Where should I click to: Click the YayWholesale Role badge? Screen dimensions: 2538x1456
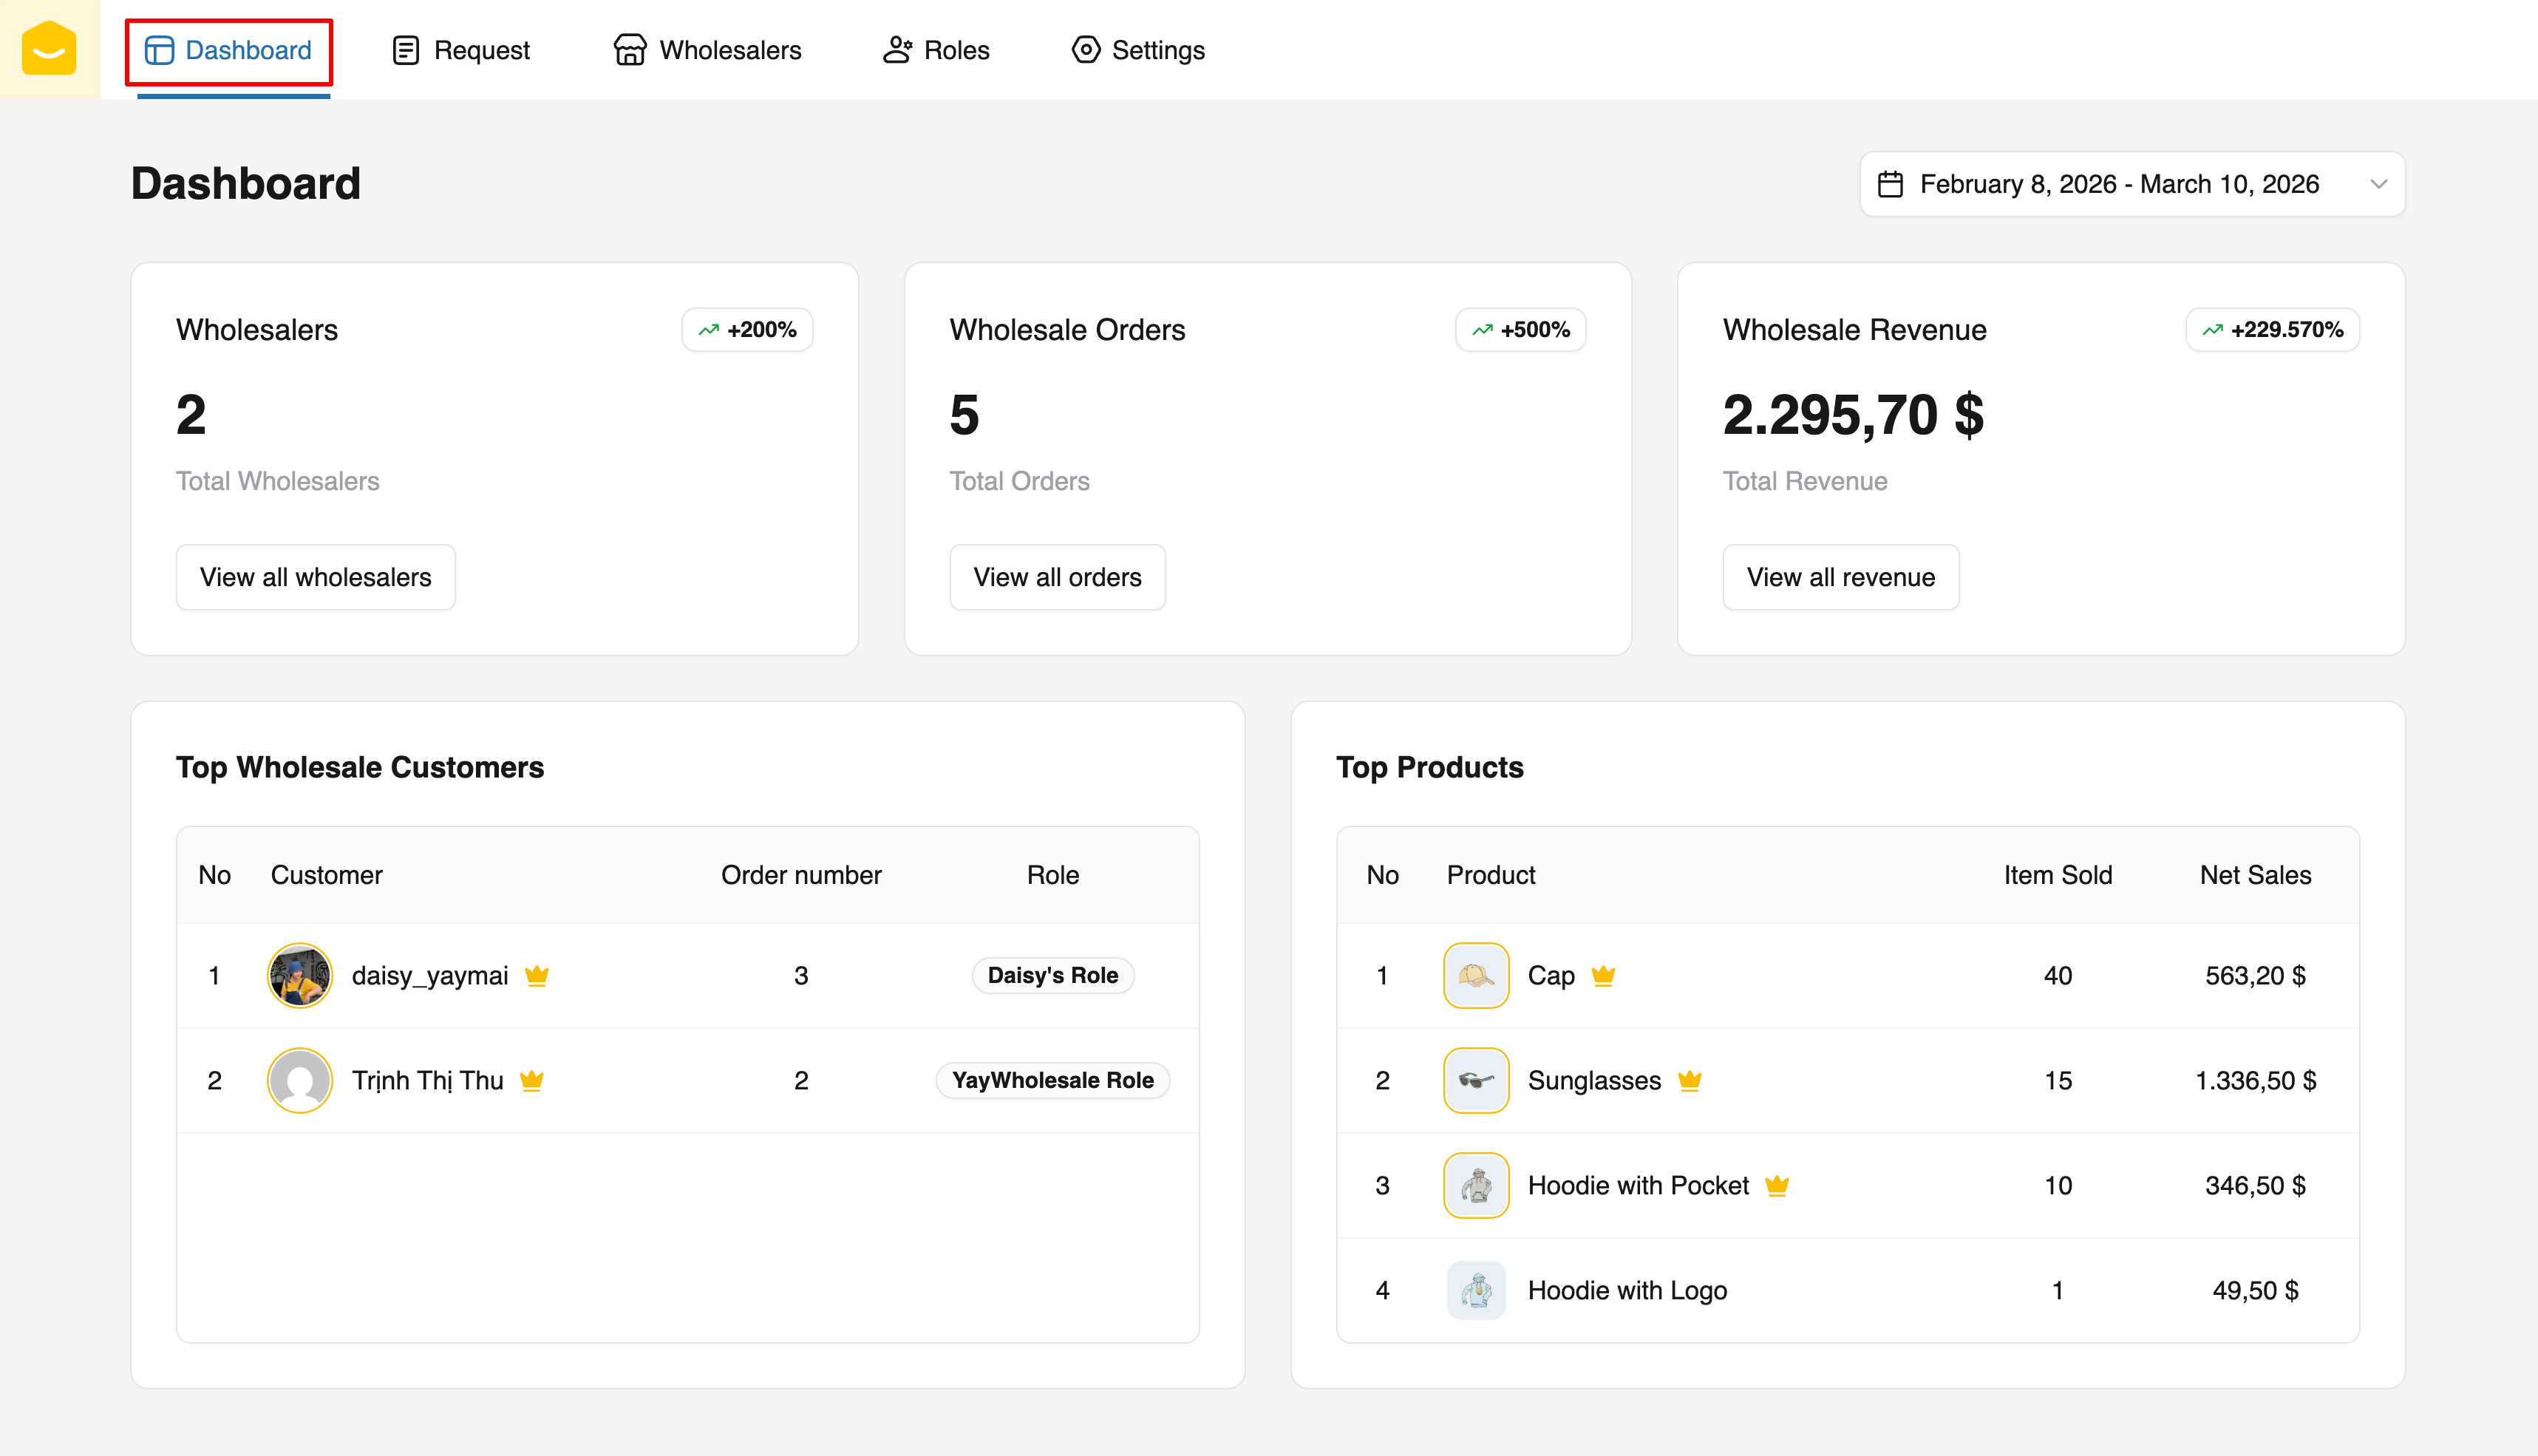1052,1080
